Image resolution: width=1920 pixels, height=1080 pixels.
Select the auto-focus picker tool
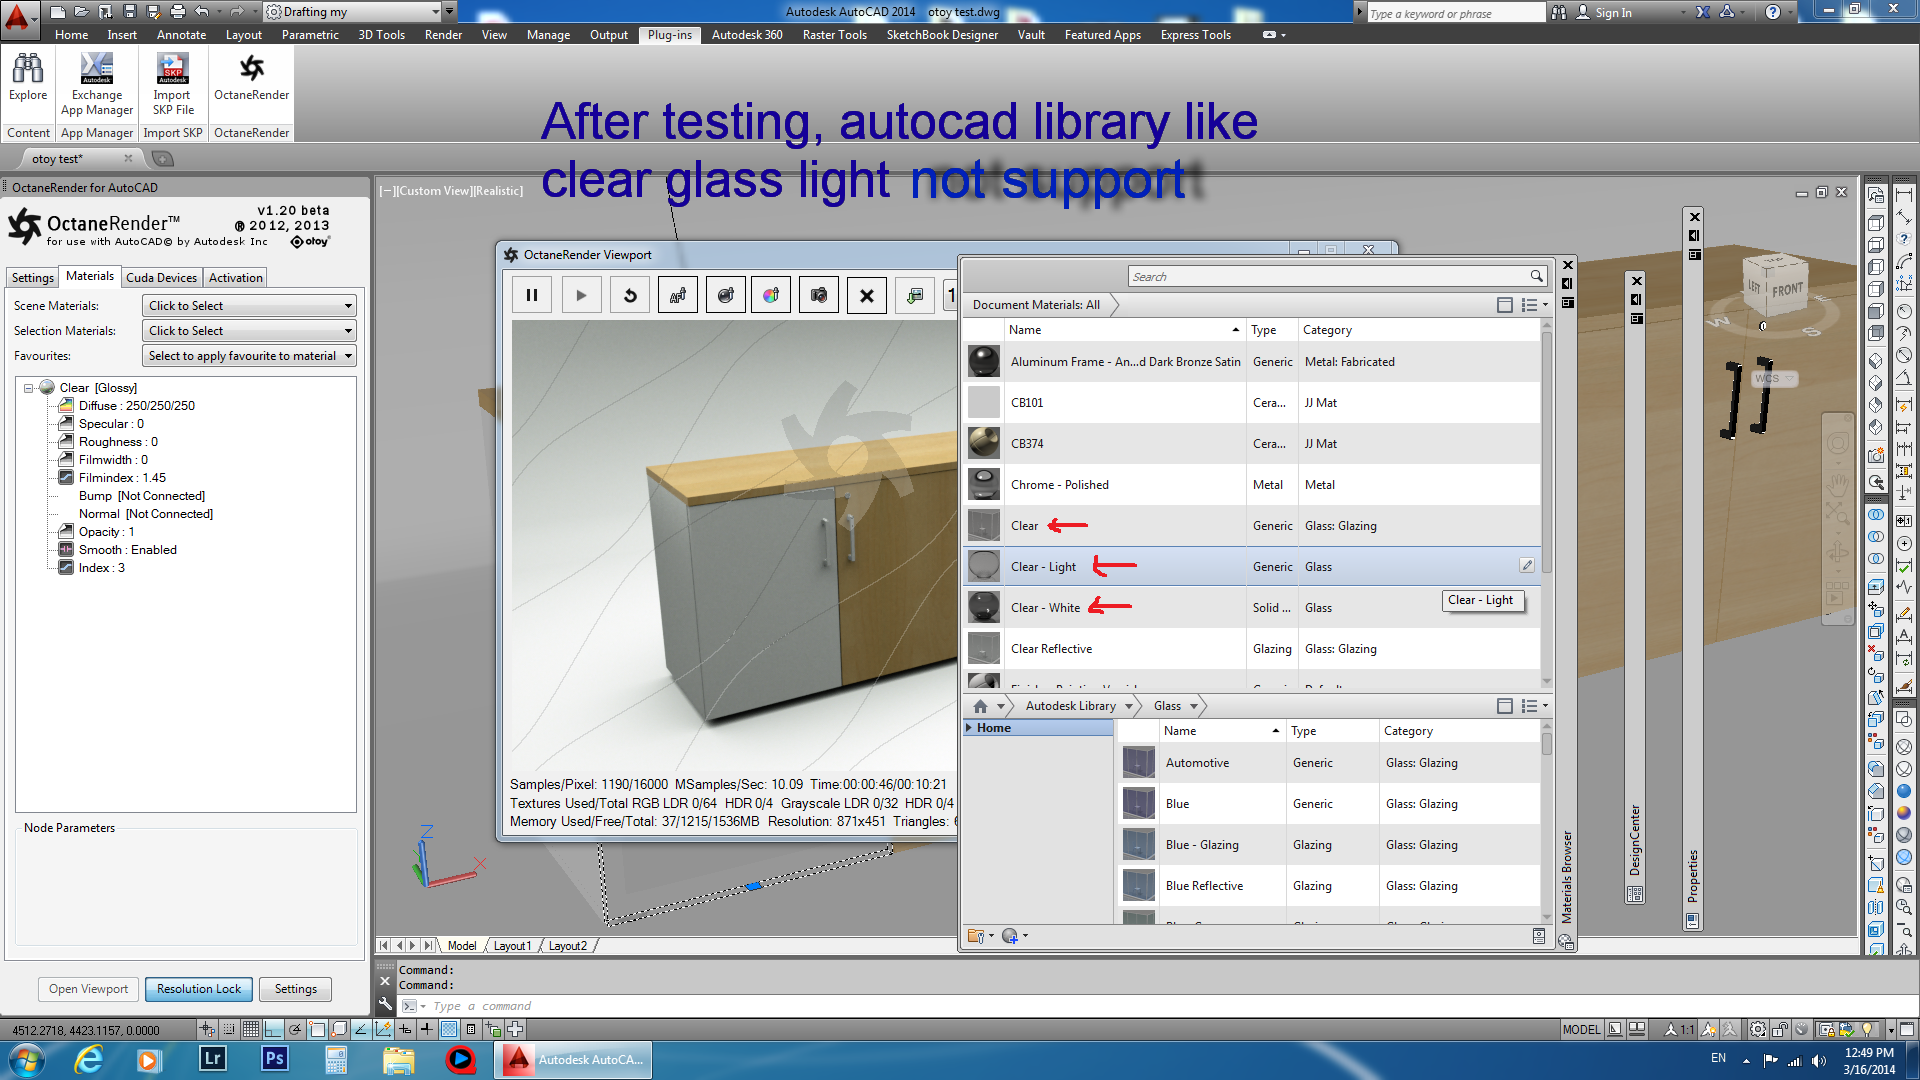678,295
